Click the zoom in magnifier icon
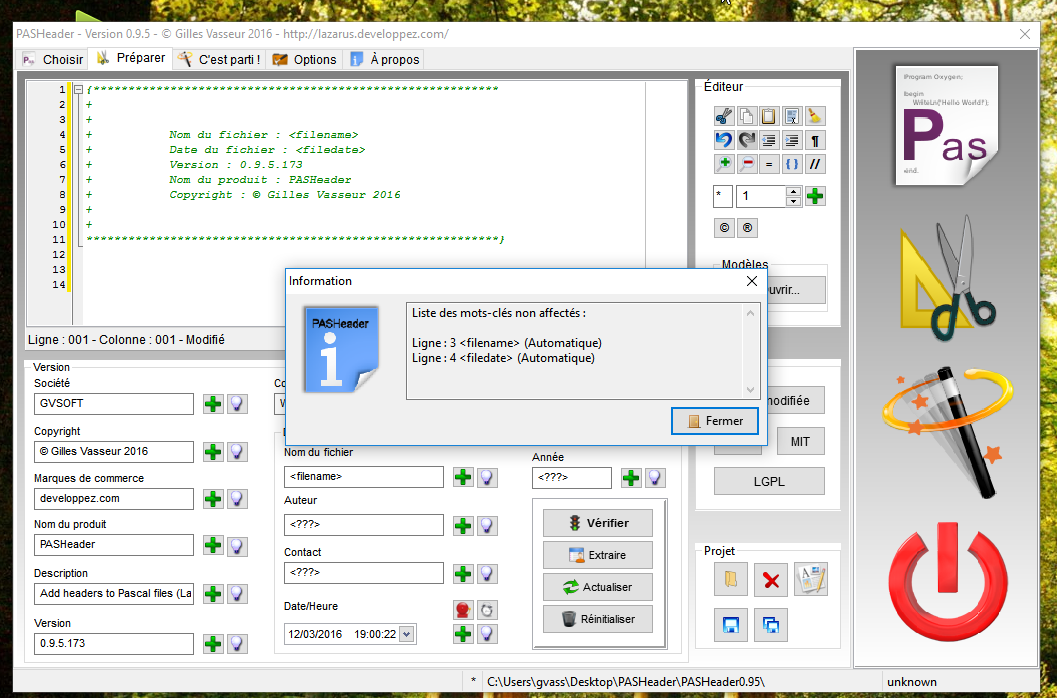This screenshot has width=1057, height=698. pos(725,164)
